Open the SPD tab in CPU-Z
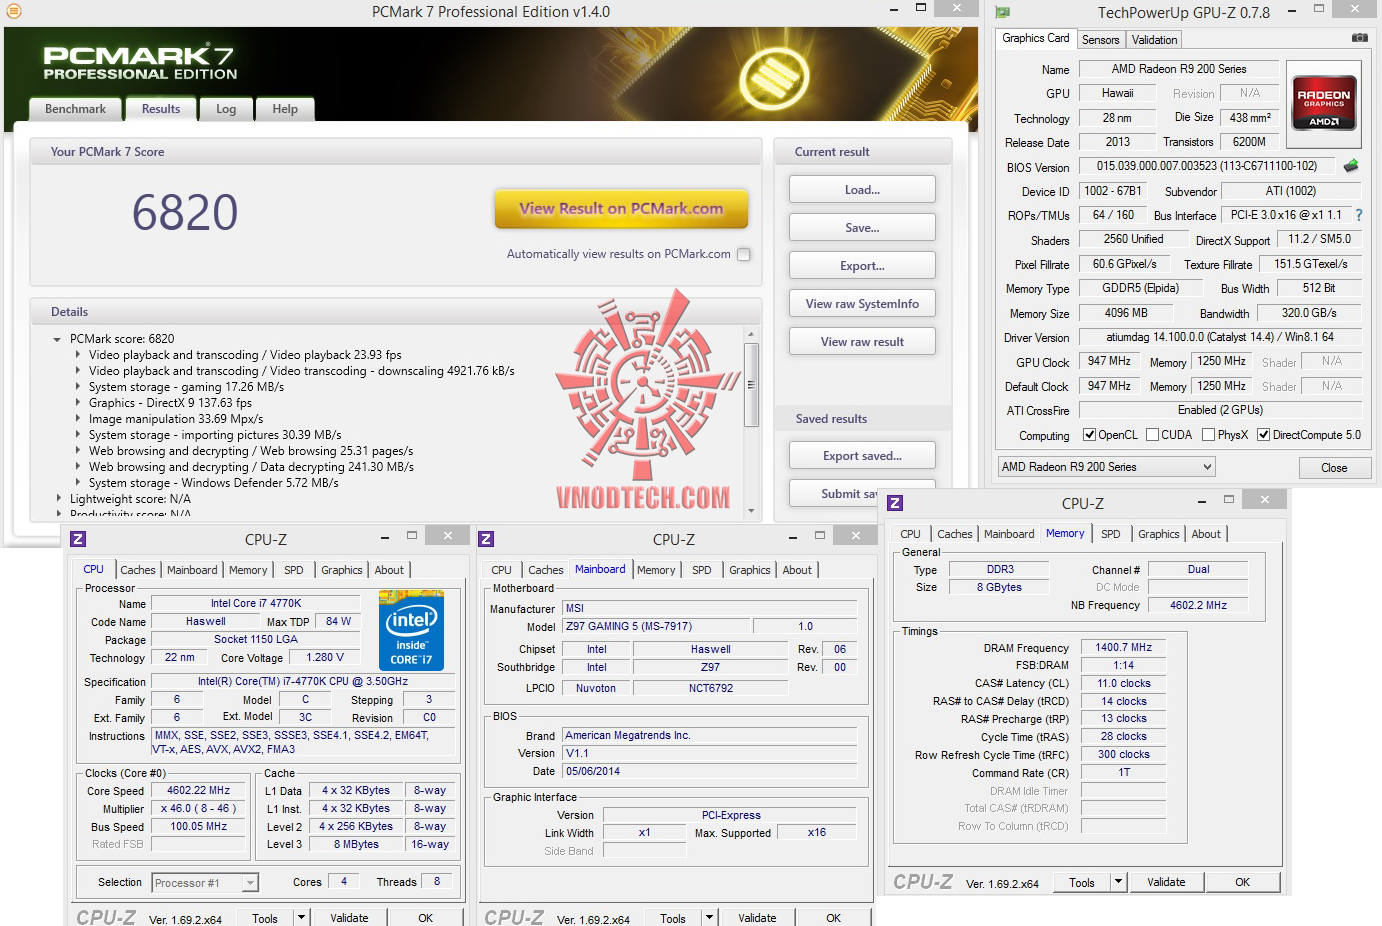 [294, 569]
